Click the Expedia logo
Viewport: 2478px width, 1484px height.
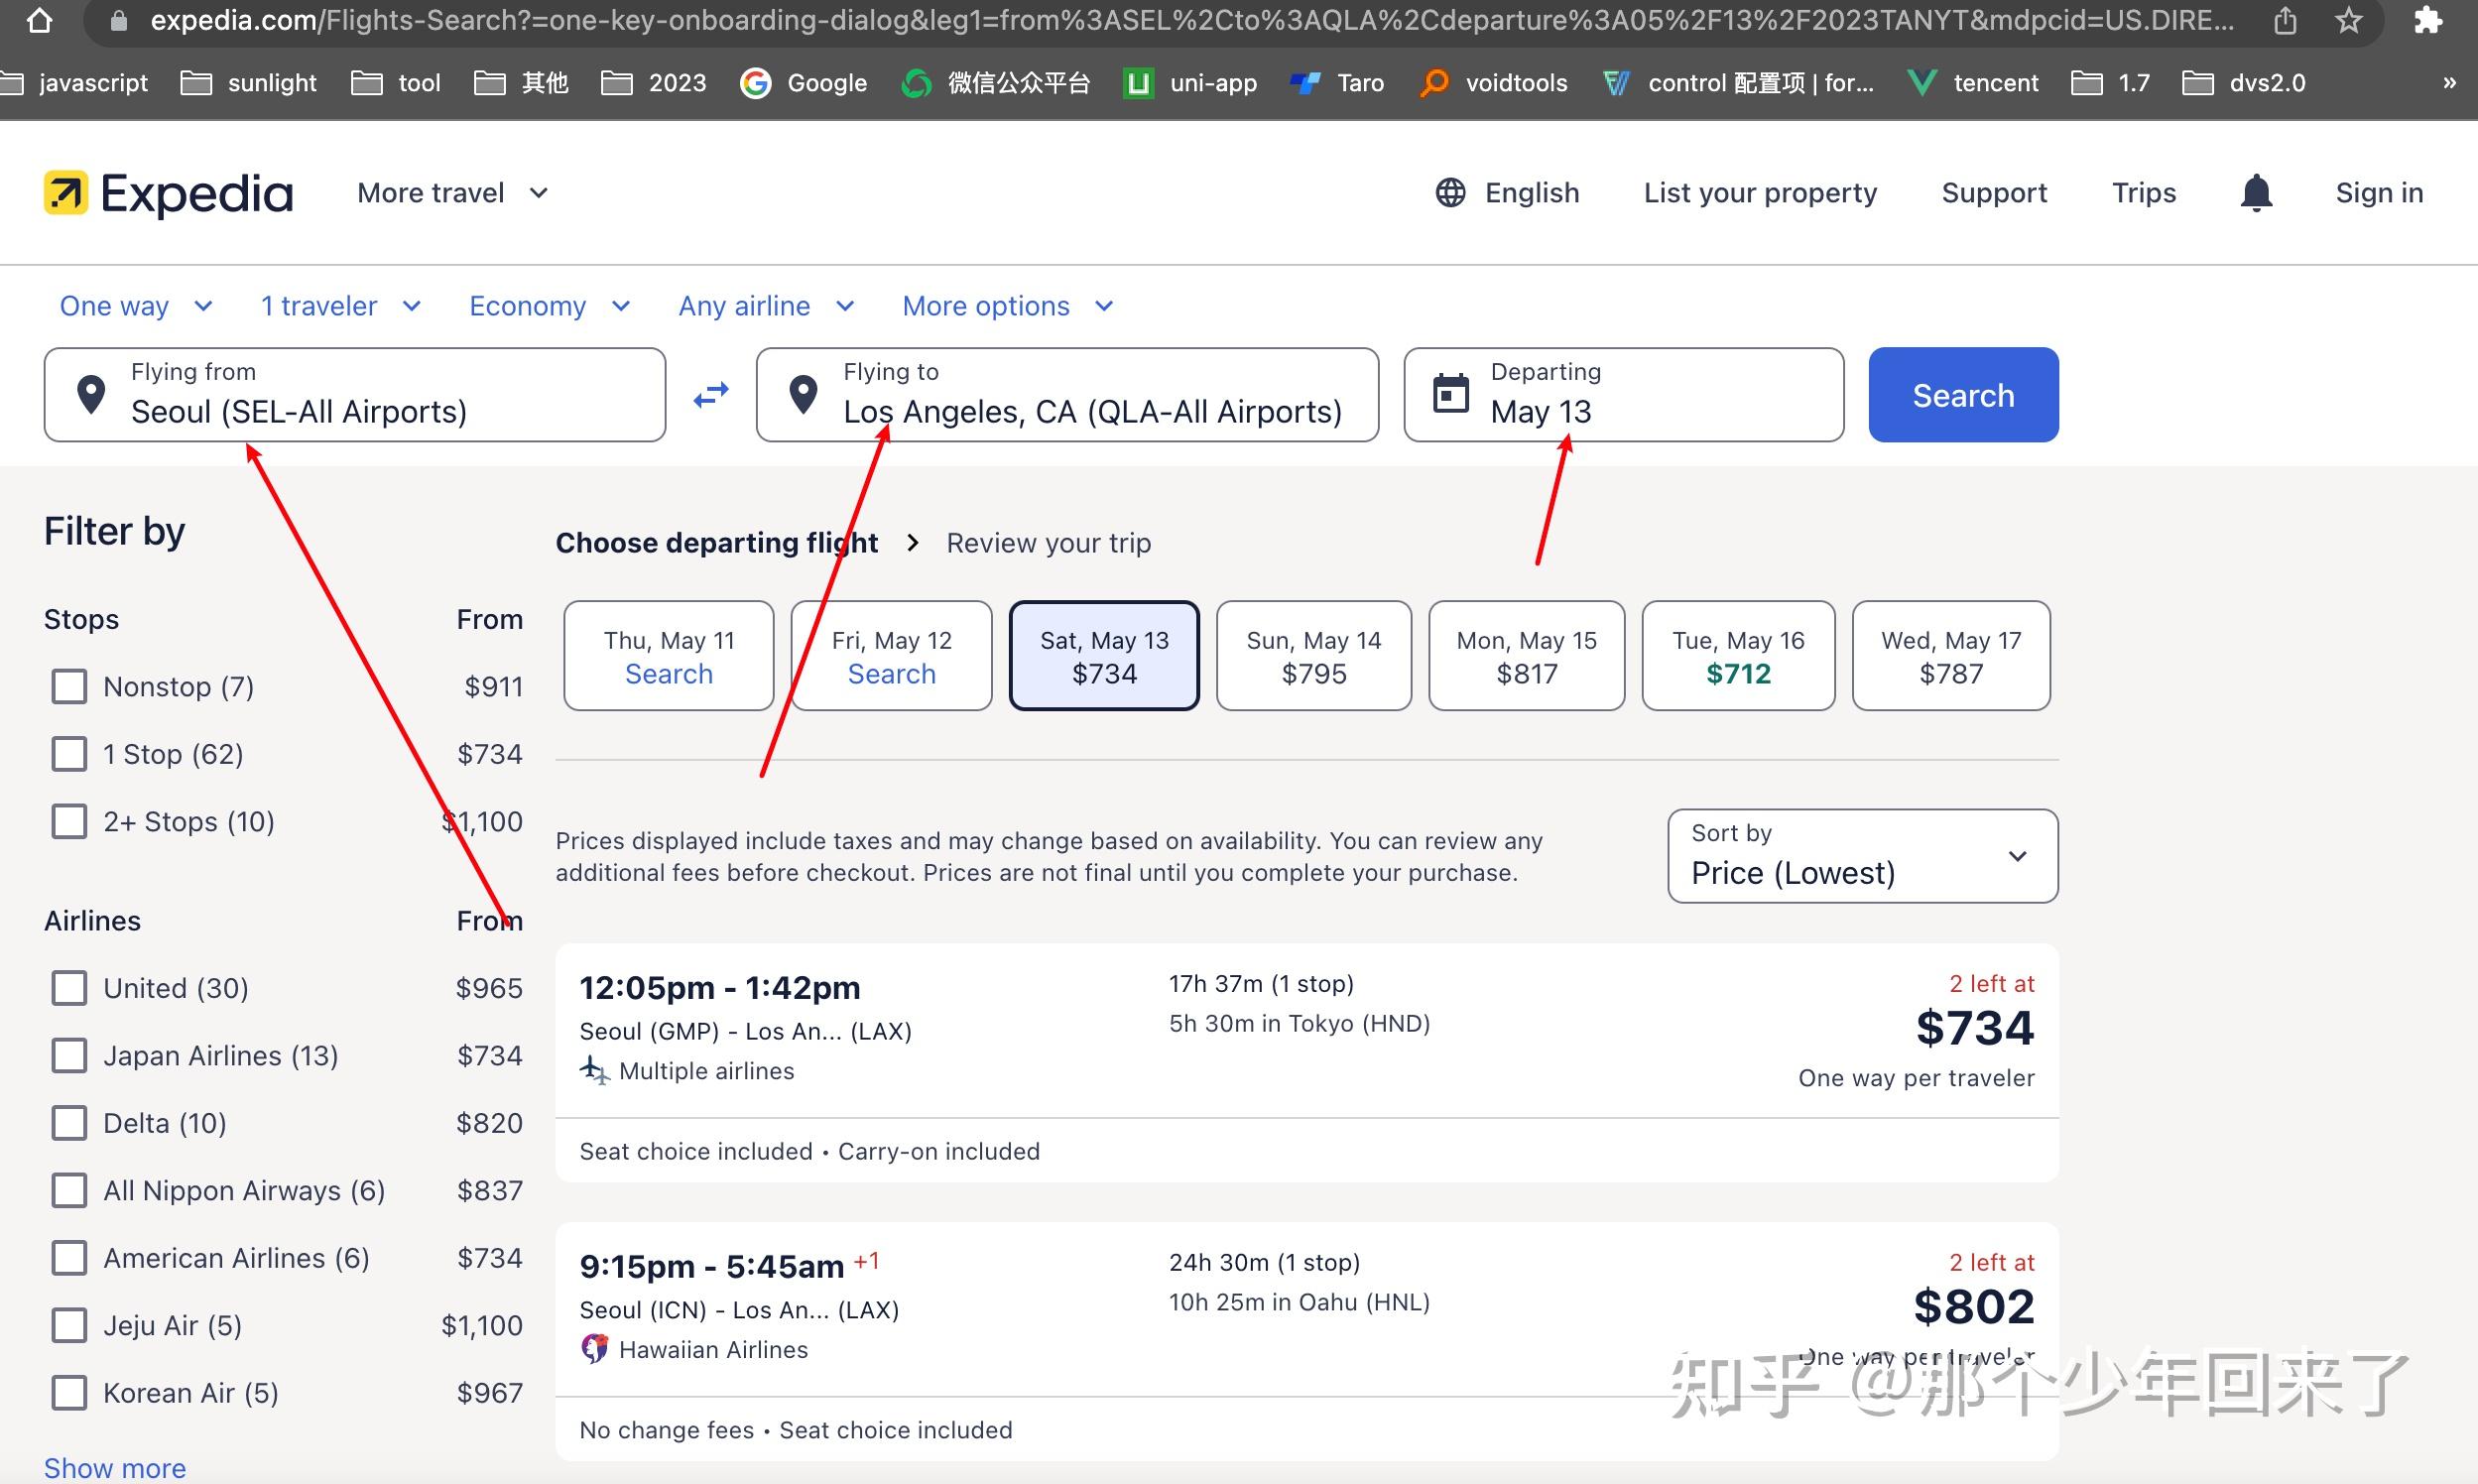168,193
